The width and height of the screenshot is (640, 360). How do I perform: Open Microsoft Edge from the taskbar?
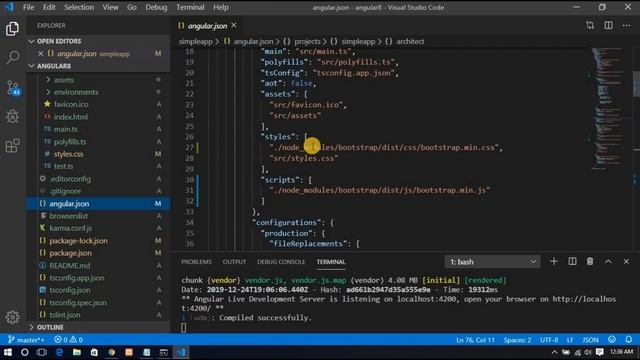pyautogui.click(x=59, y=352)
